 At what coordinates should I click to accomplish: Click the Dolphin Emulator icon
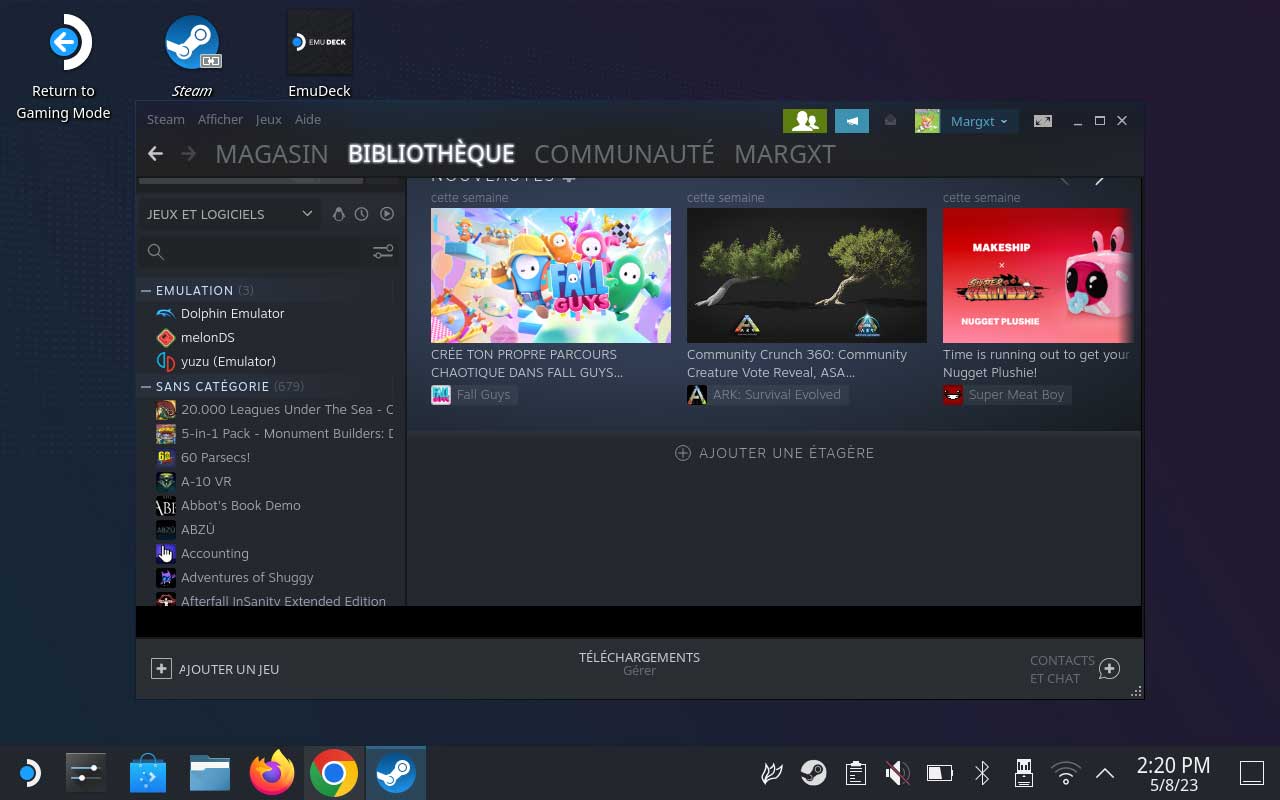[166, 313]
